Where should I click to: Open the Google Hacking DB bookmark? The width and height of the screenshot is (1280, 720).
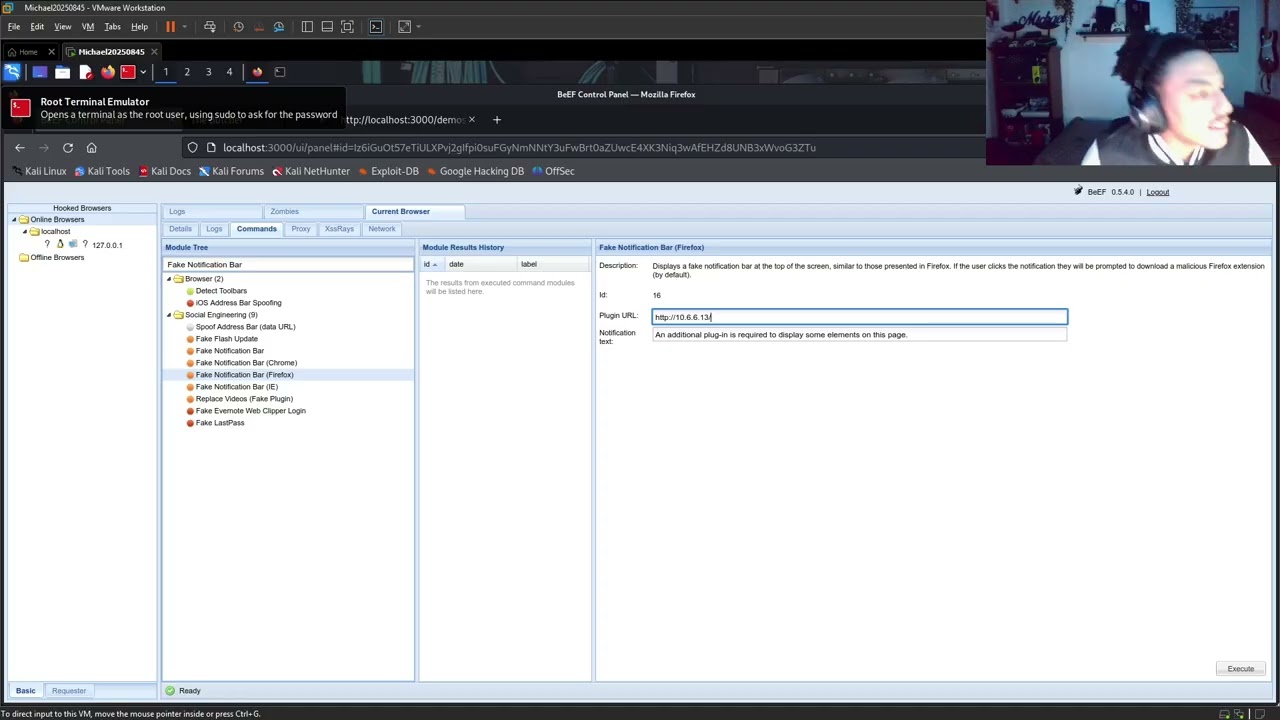click(475, 171)
